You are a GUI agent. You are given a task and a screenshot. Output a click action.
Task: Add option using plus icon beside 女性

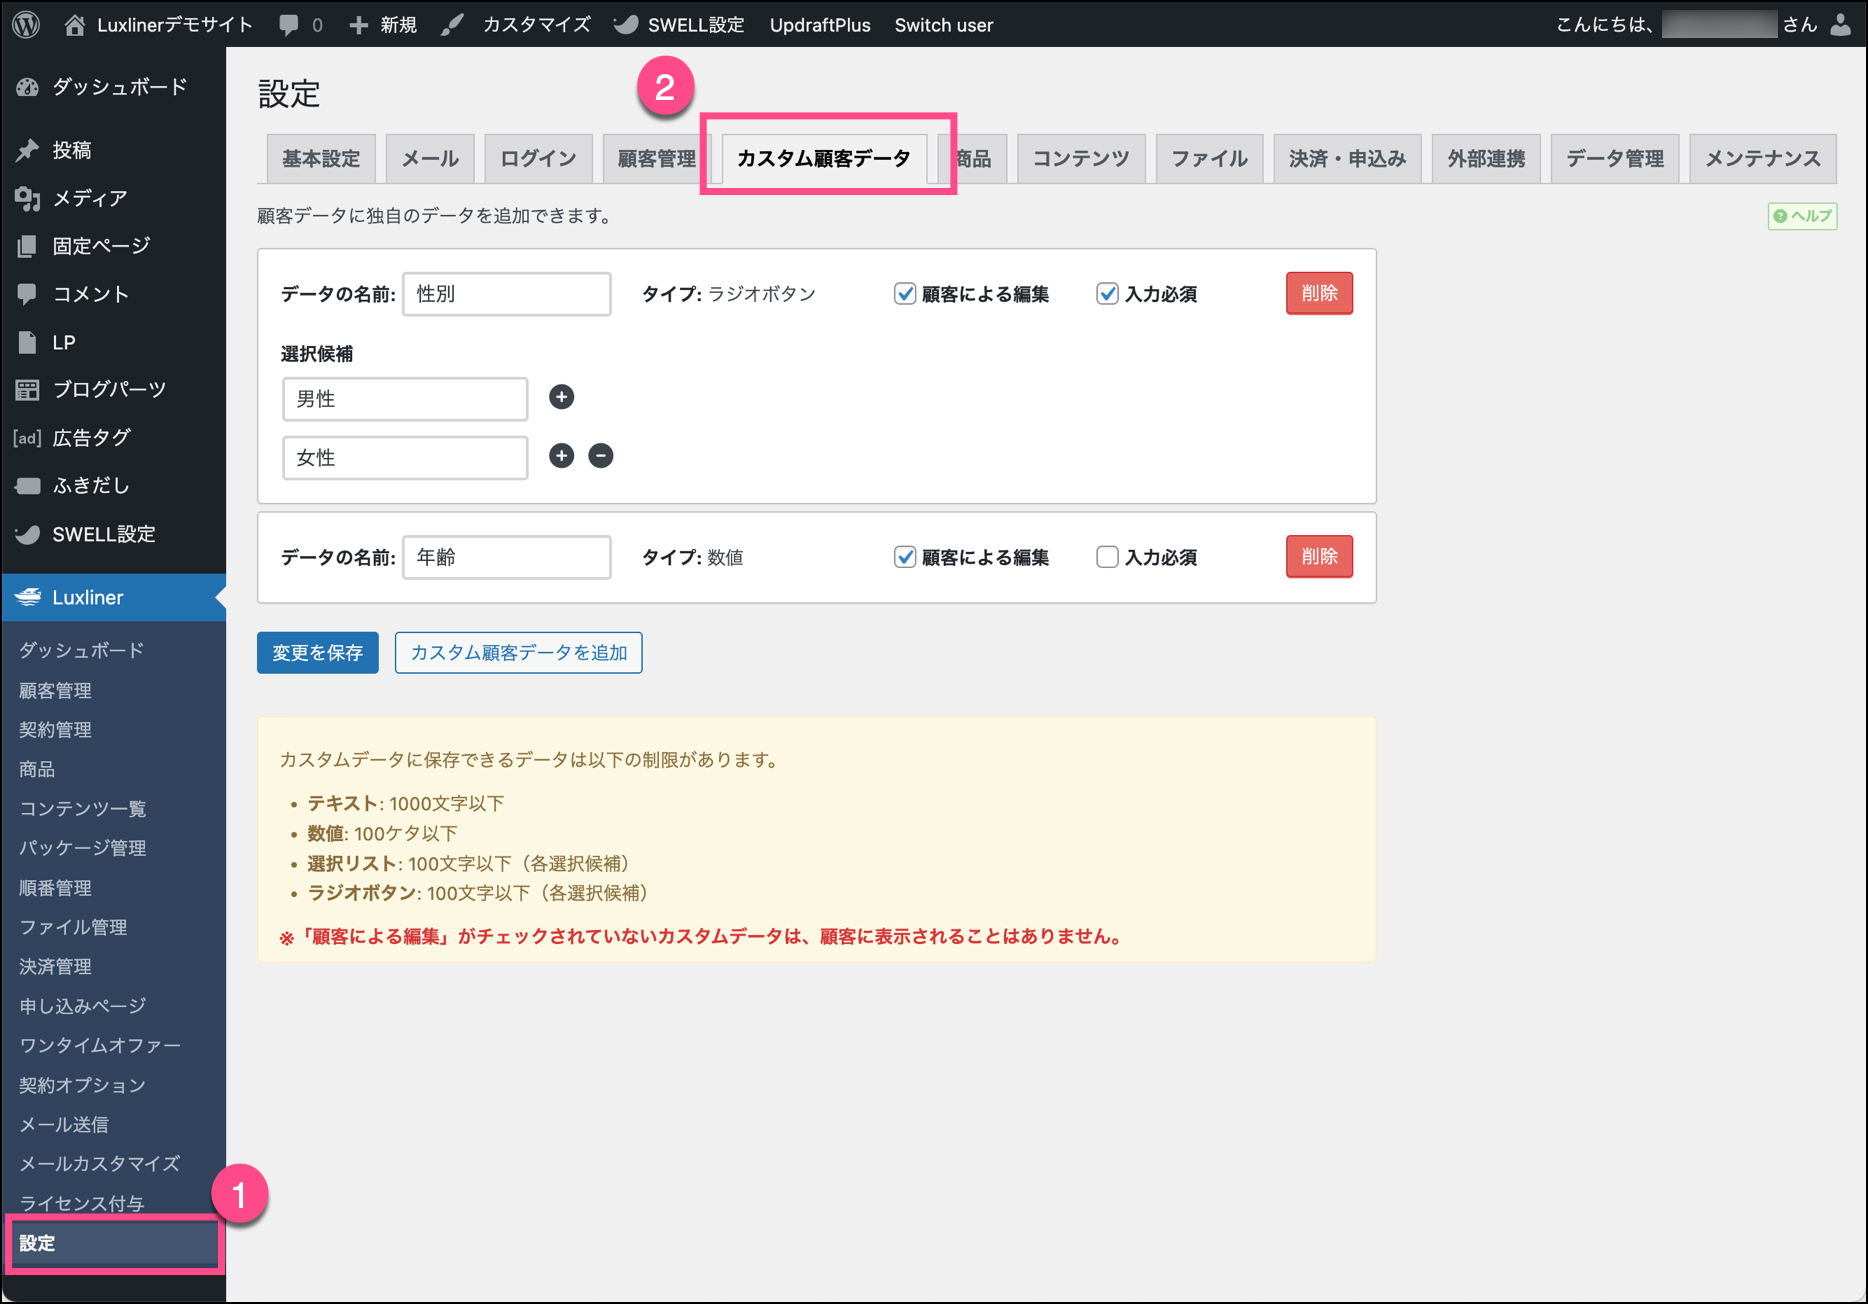562,456
